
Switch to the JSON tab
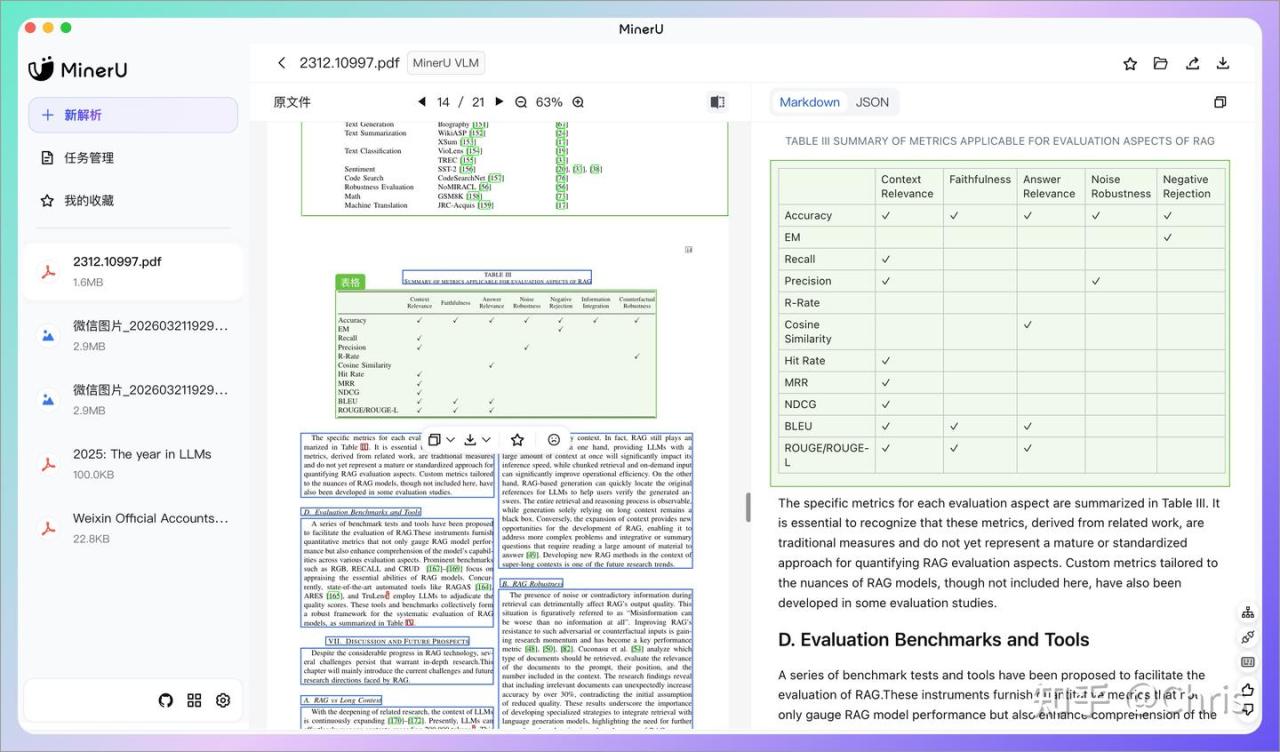point(872,102)
